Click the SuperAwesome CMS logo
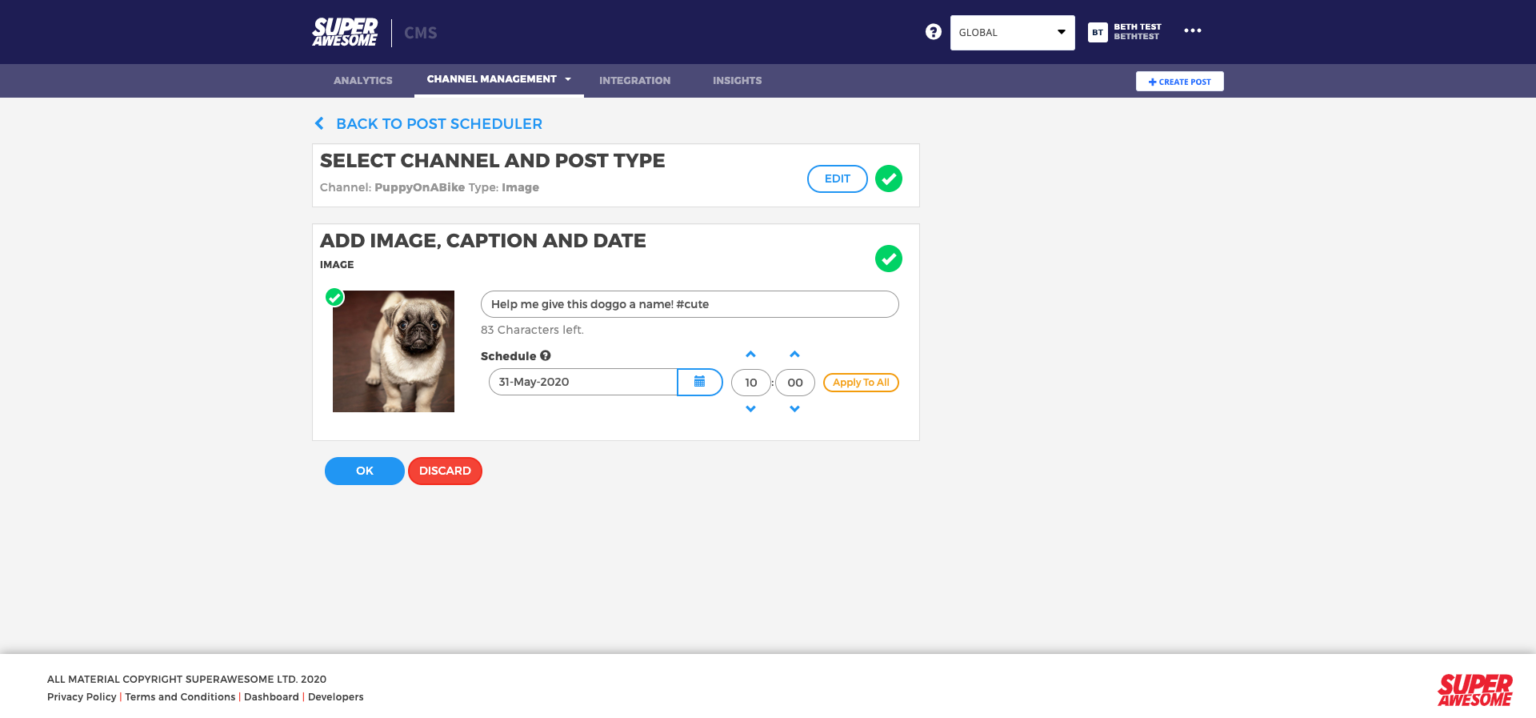Screen dimensions: 1536x718 pos(345,31)
